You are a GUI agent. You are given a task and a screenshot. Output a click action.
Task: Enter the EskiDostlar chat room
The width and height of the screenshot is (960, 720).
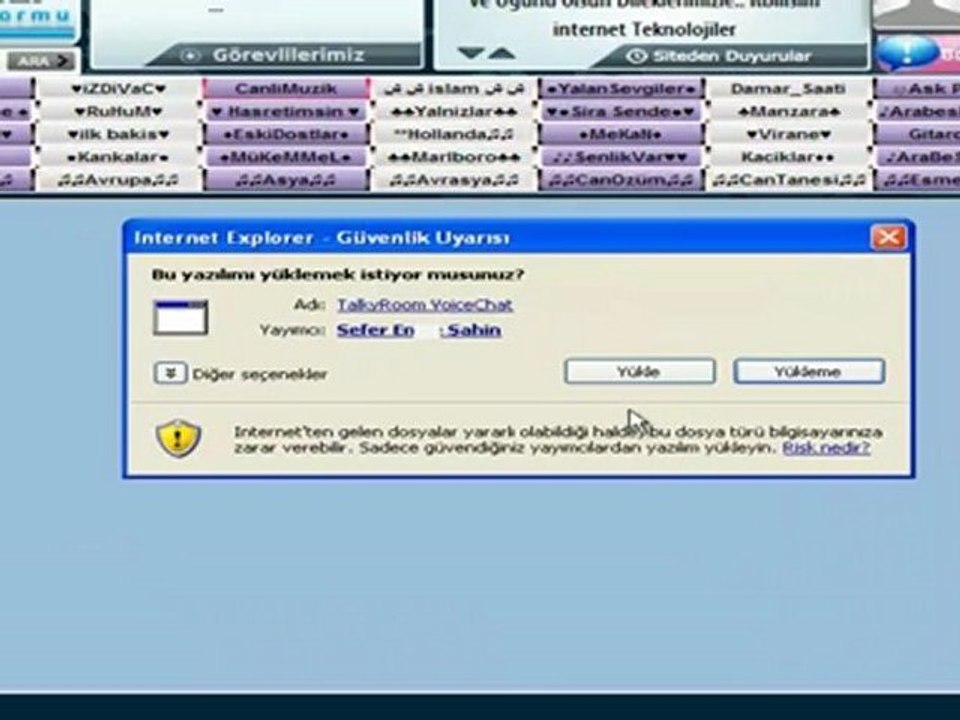click(286, 134)
